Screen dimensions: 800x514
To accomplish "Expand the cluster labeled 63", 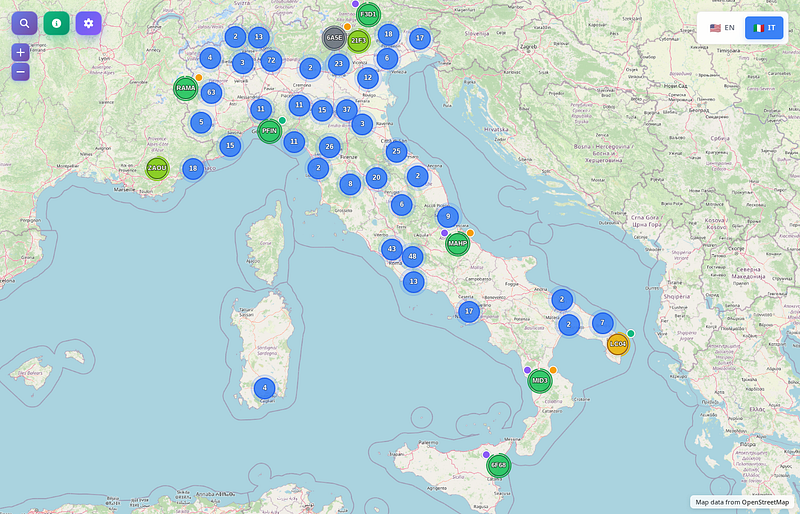I will (210, 93).
